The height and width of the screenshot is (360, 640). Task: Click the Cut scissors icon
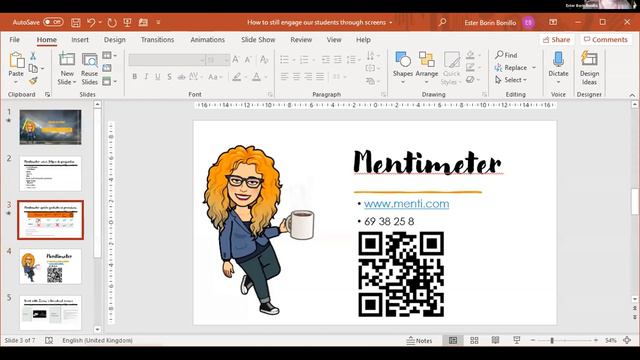pyautogui.click(x=33, y=56)
